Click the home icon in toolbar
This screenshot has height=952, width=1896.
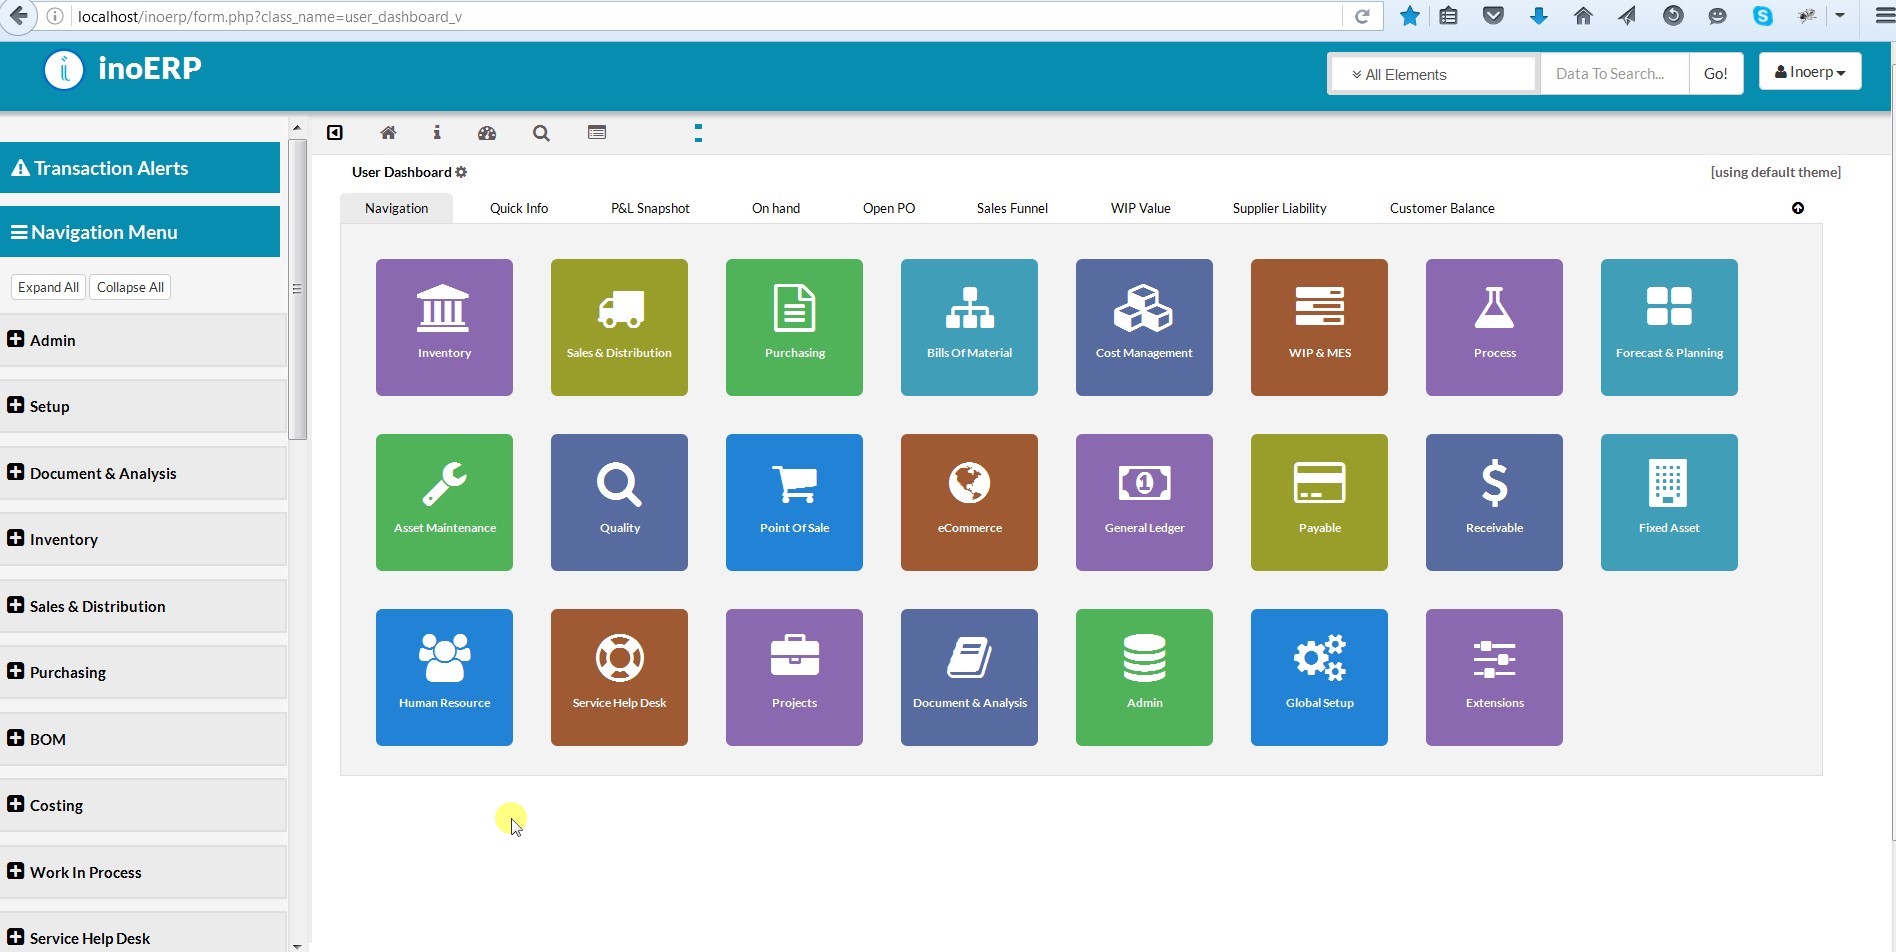click(388, 133)
